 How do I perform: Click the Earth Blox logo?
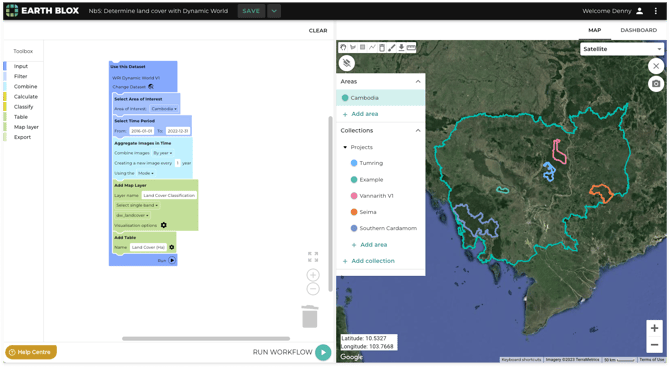(x=42, y=11)
